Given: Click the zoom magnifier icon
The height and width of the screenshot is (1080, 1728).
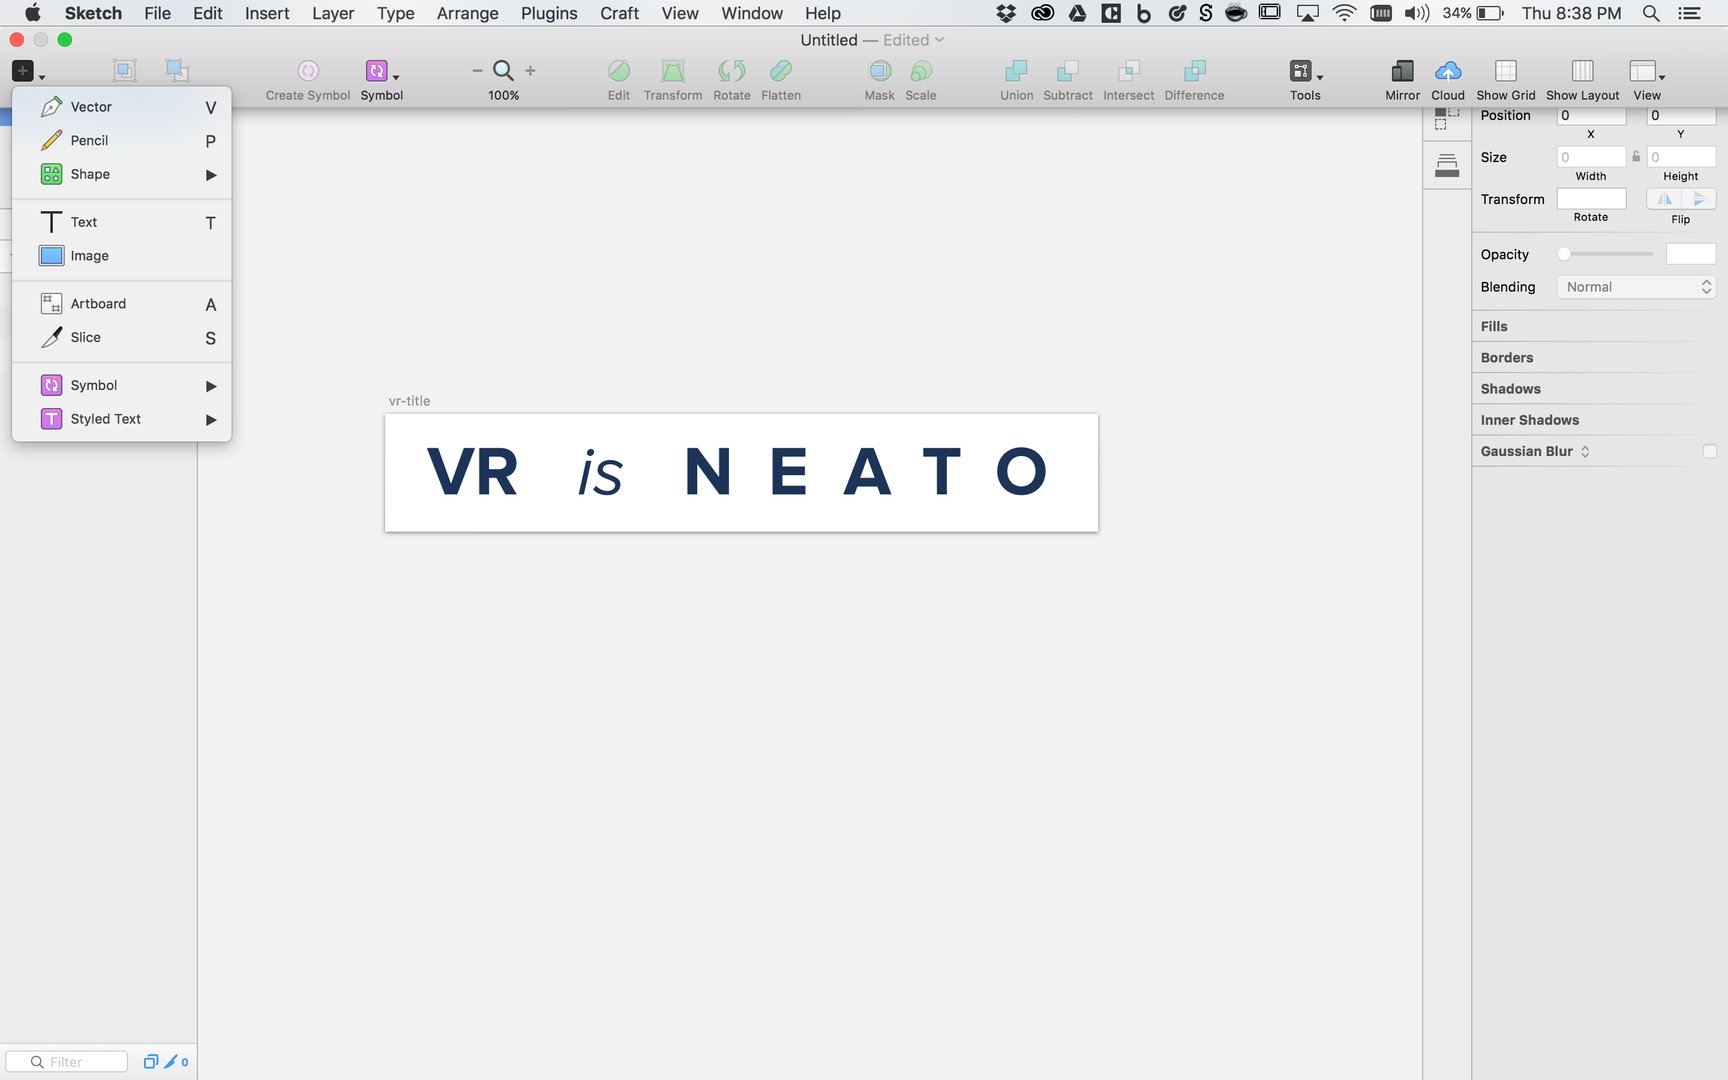Looking at the screenshot, I should point(503,71).
